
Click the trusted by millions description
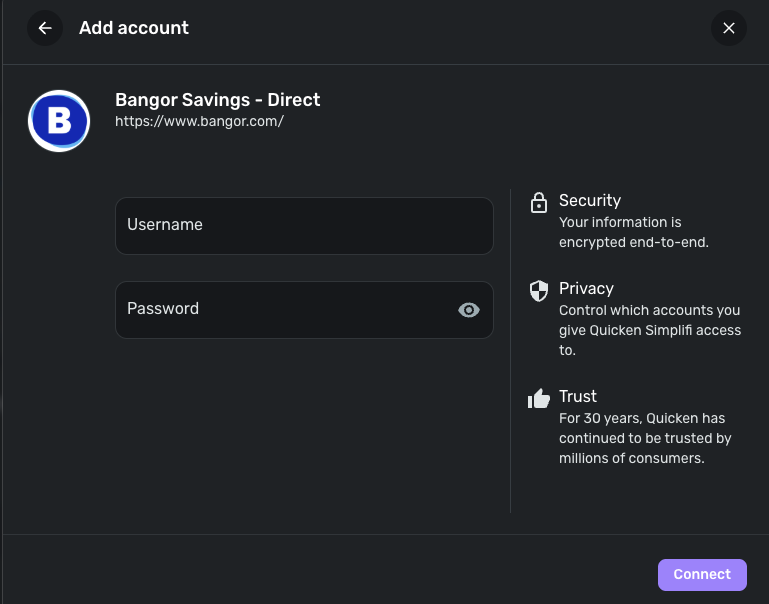coord(645,438)
